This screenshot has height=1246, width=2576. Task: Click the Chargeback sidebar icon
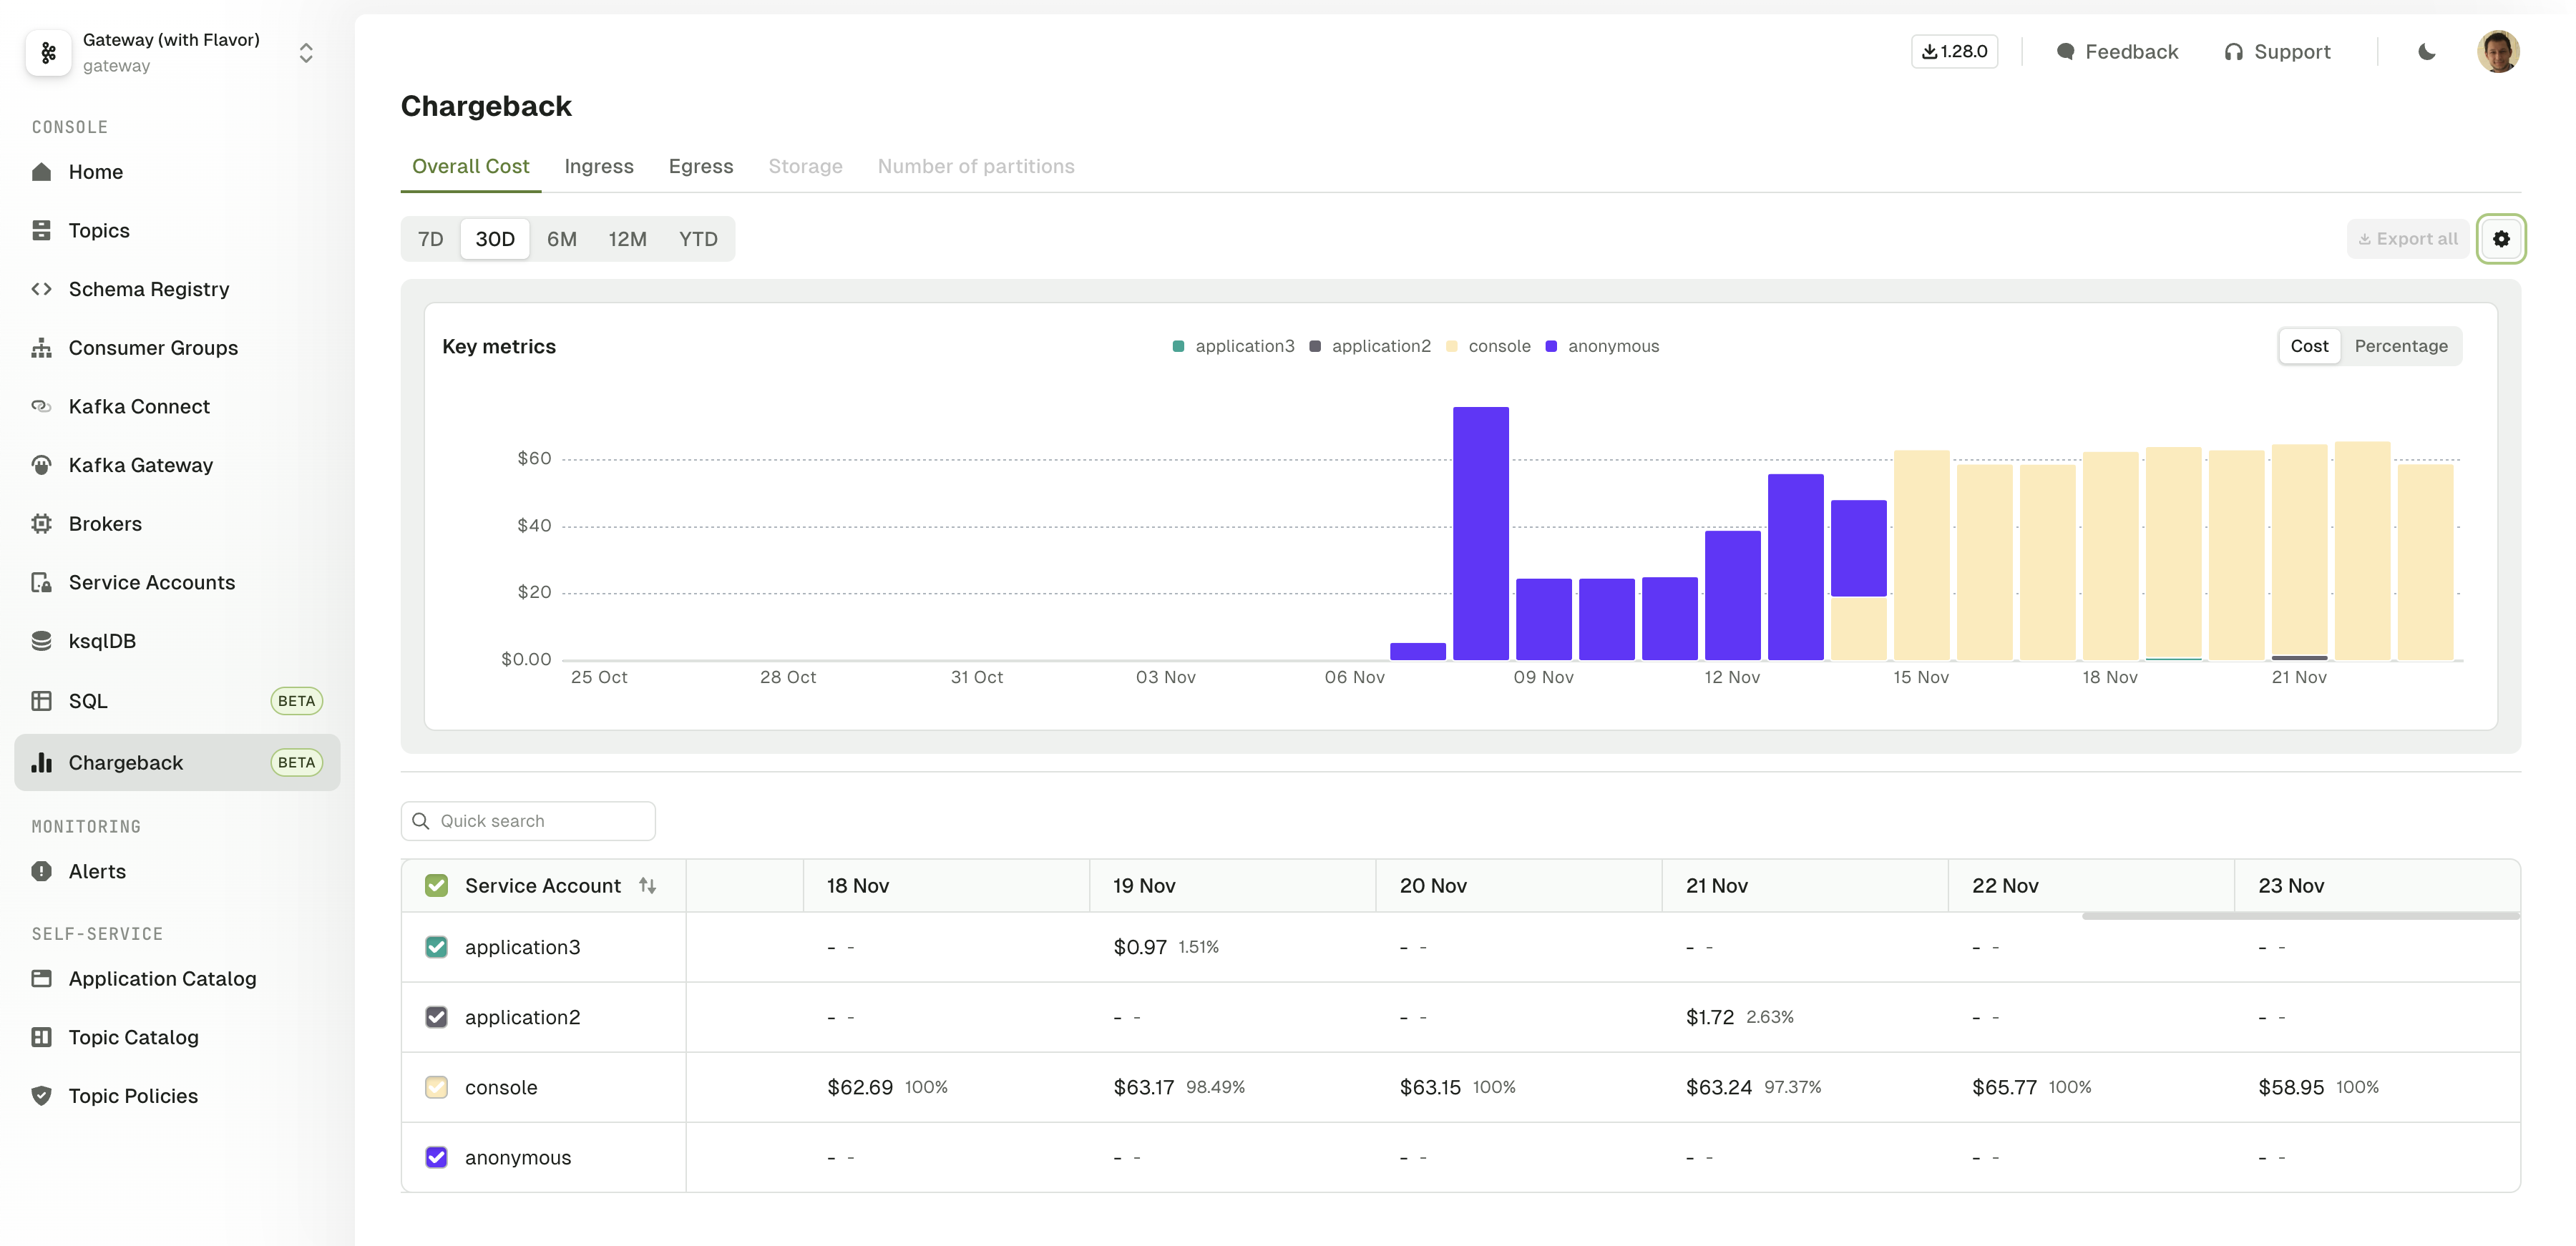pos(43,760)
